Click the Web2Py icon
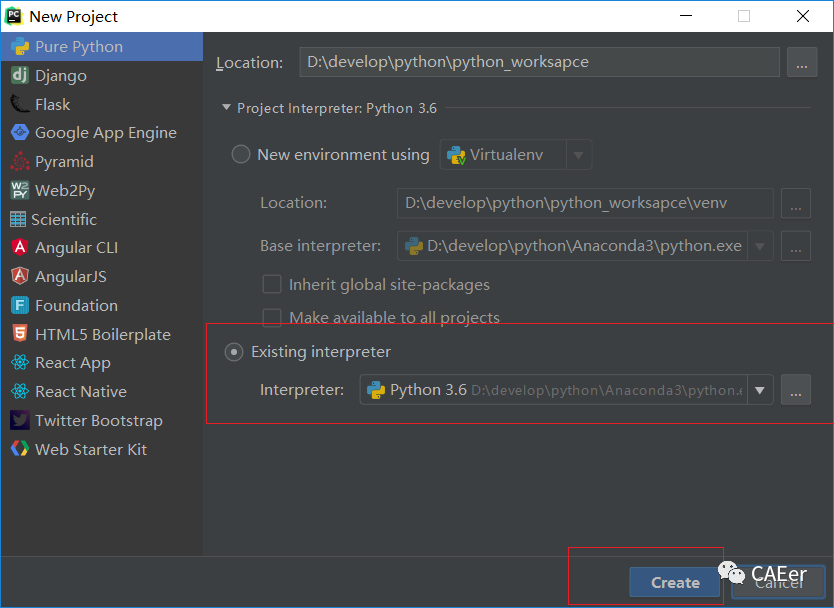 coord(20,190)
